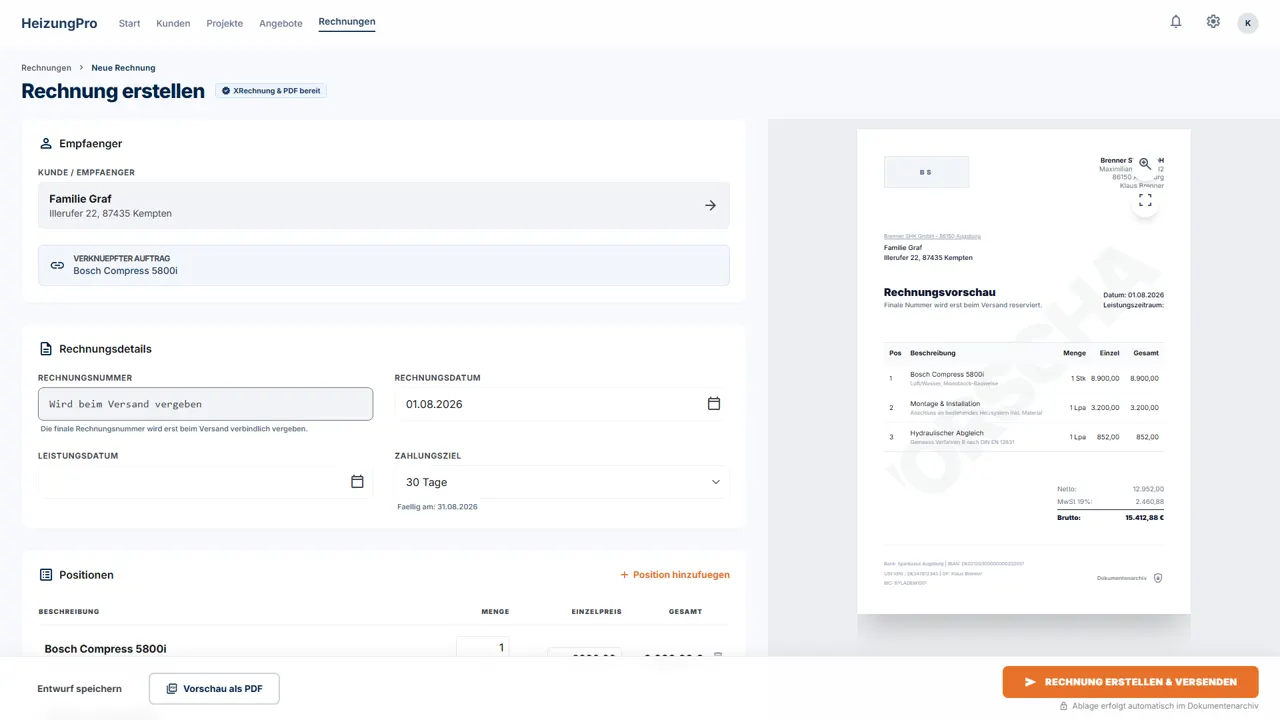Screen dimensions: 1280x720
Task: Click the Ablage erfolgt automatisch note
Action: click(1165, 706)
